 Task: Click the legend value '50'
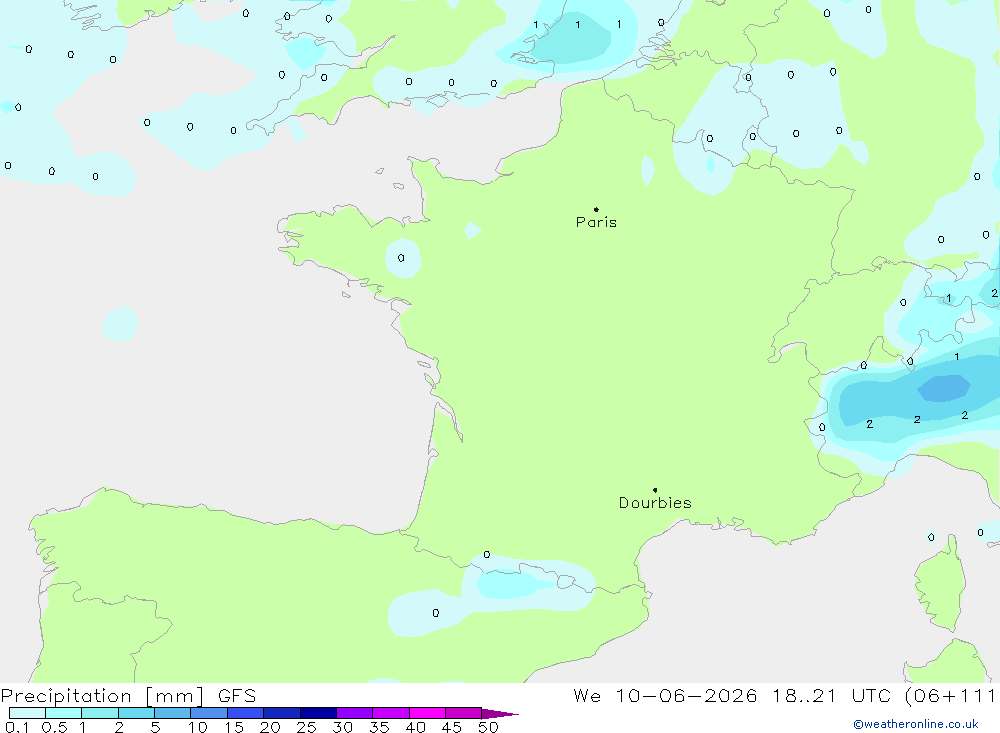488,727
